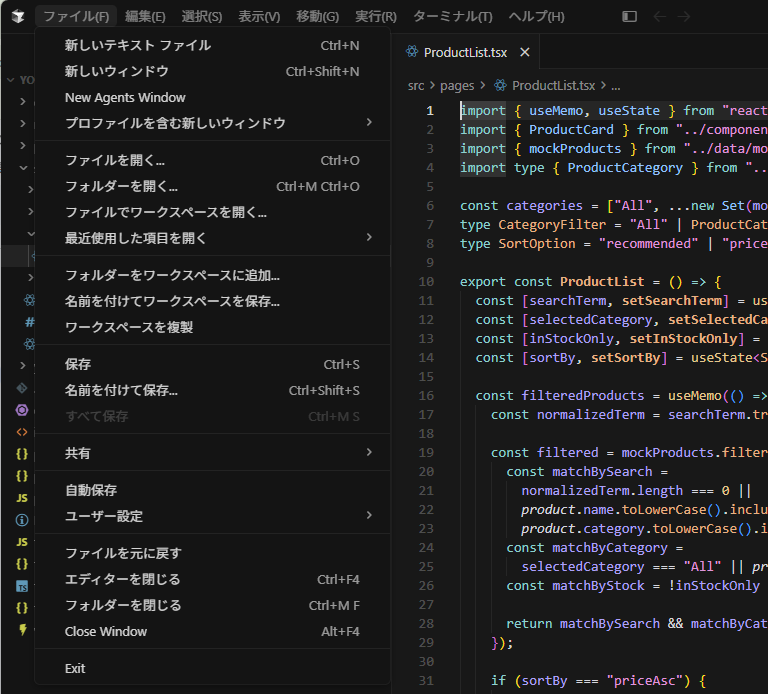This screenshot has width=768, height=694.
Task: Click 'if (sortBy === "priceAsc")' text
Action: click(591, 681)
